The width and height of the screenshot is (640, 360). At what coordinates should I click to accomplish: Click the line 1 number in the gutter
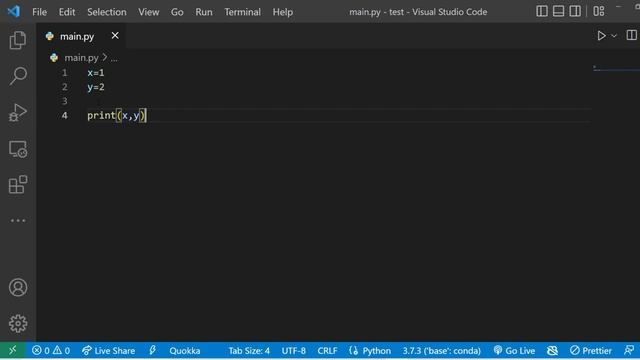tap(64, 73)
